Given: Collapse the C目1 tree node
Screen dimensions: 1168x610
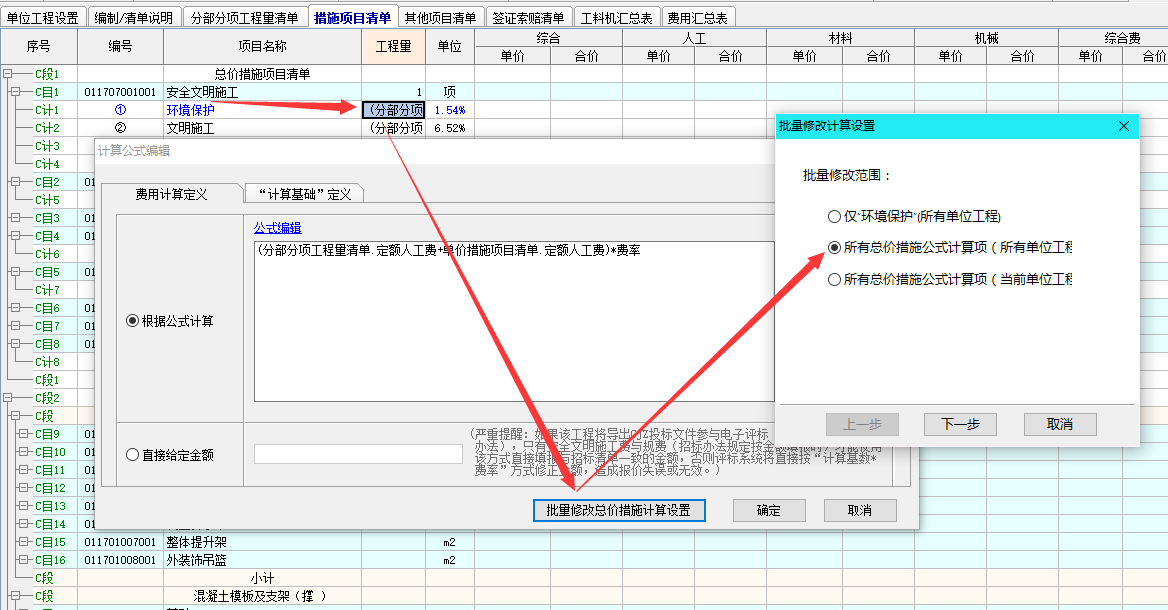Looking at the screenshot, I should (x=15, y=92).
